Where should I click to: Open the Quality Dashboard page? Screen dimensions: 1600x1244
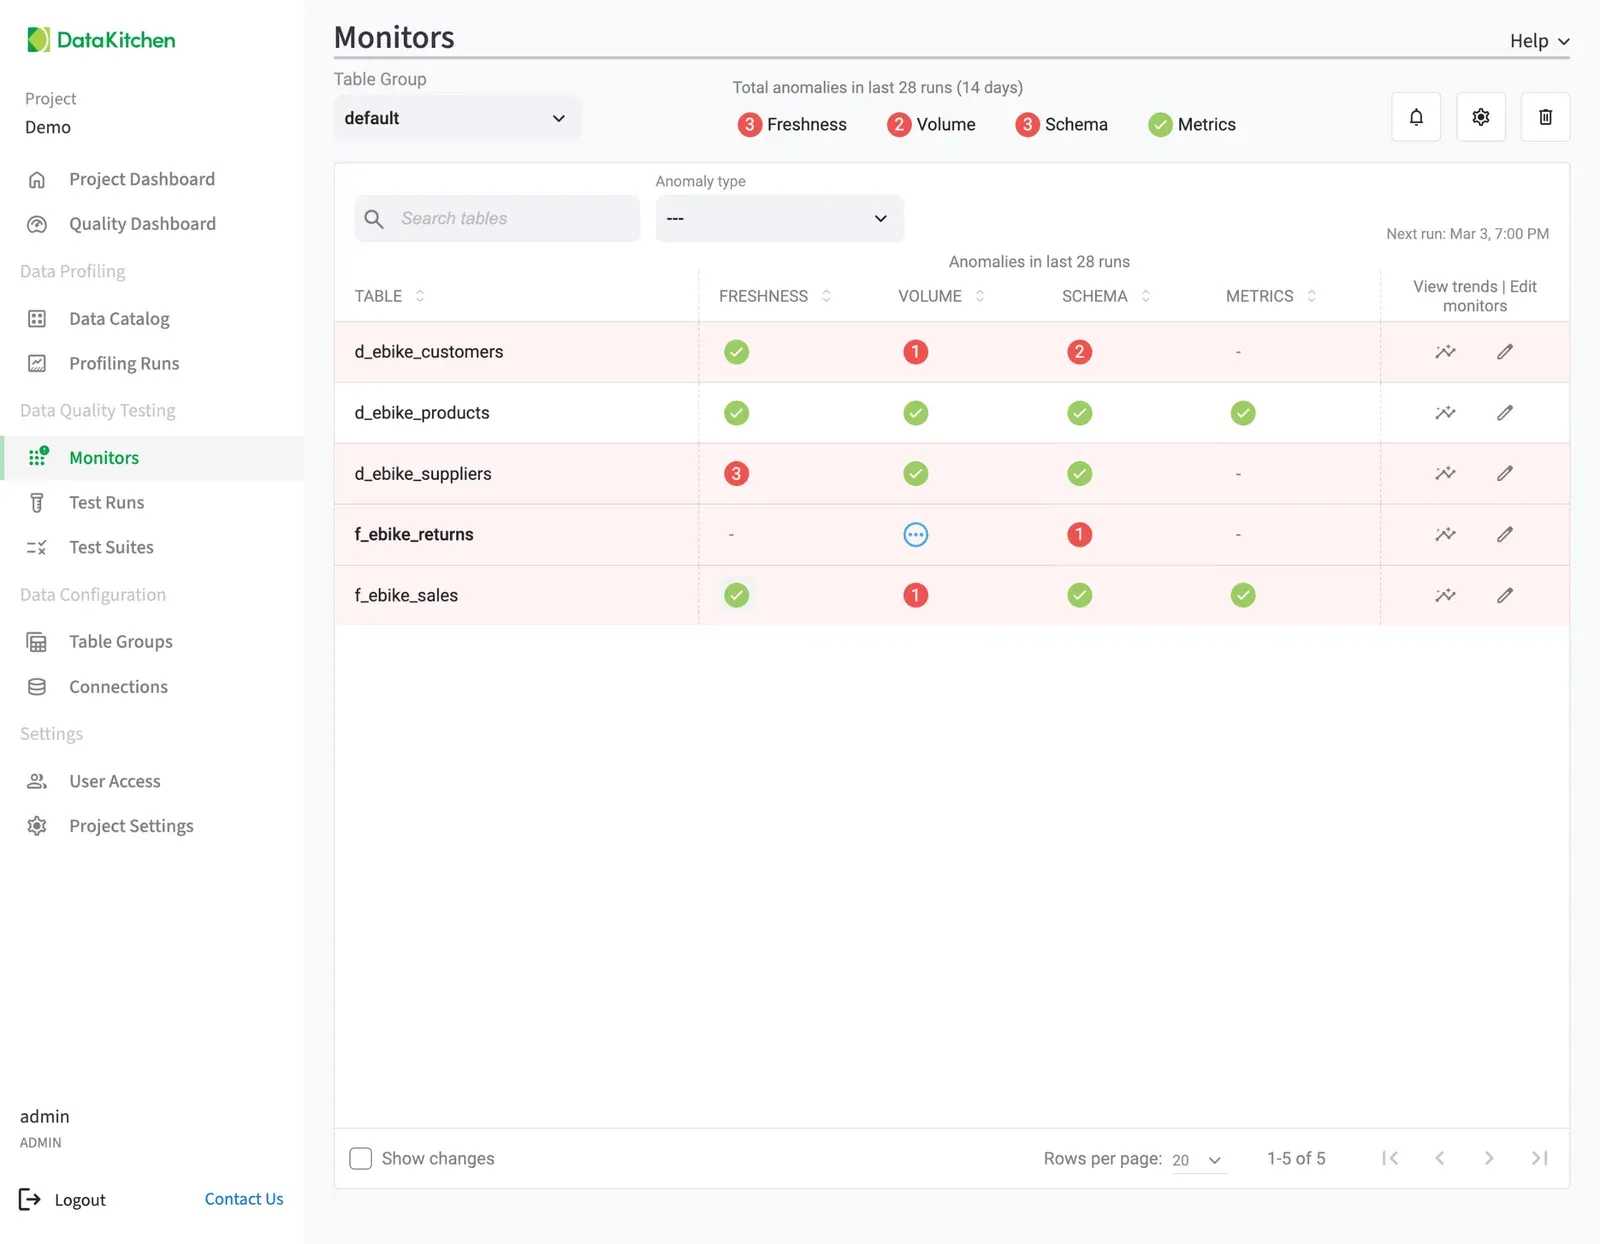point(142,223)
